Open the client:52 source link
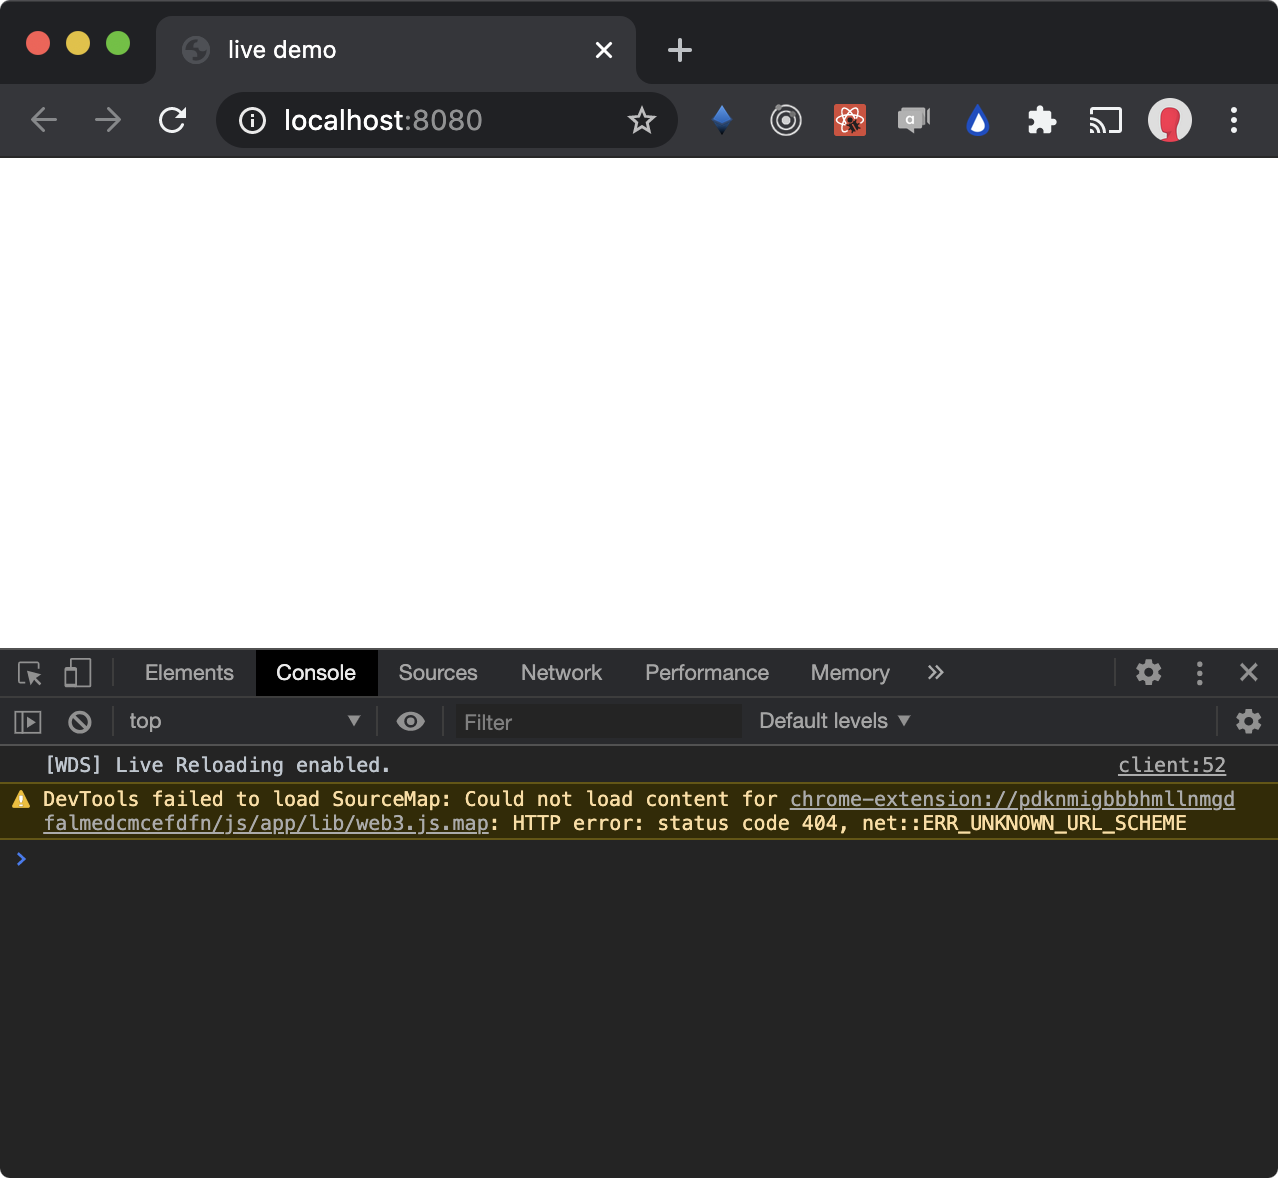 click(x=1172, y=765)
